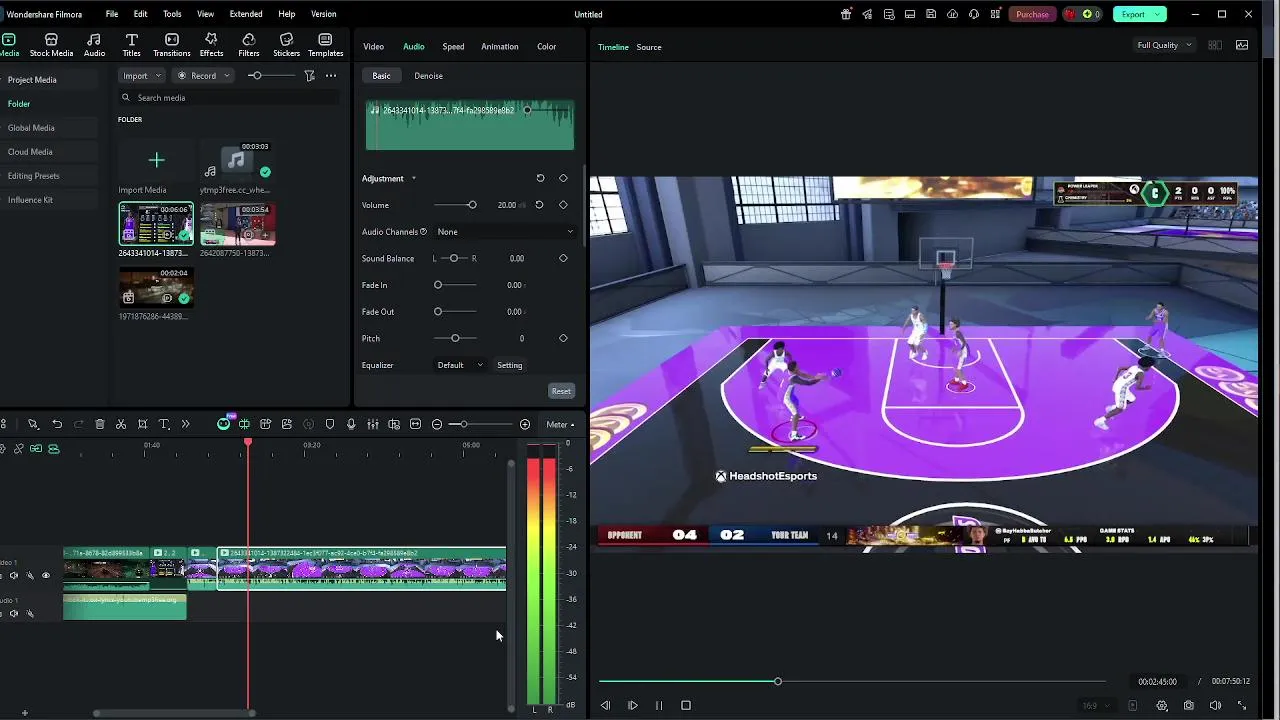1280x720 pixels.
Task: Select the text tool in timeline toolbar
Action: [164, 424]
